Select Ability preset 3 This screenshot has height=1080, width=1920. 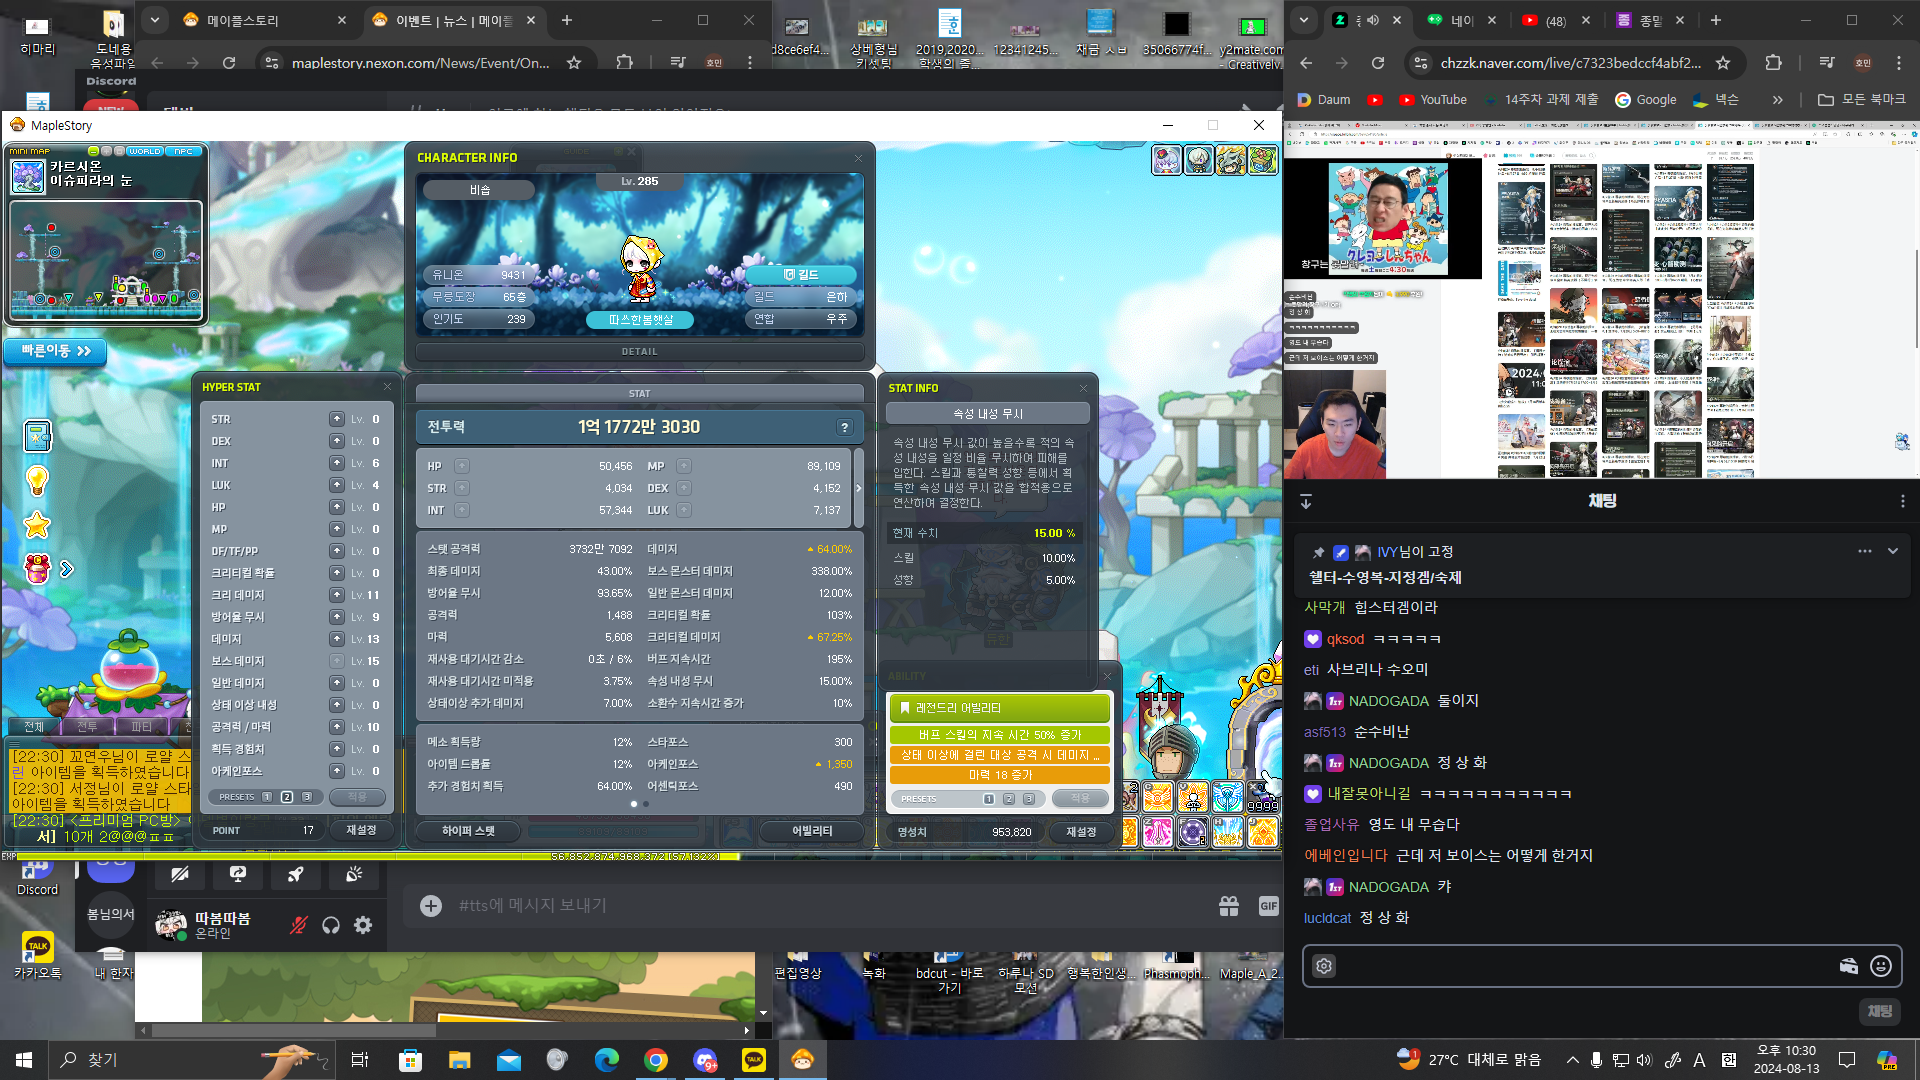point(1029,799)
